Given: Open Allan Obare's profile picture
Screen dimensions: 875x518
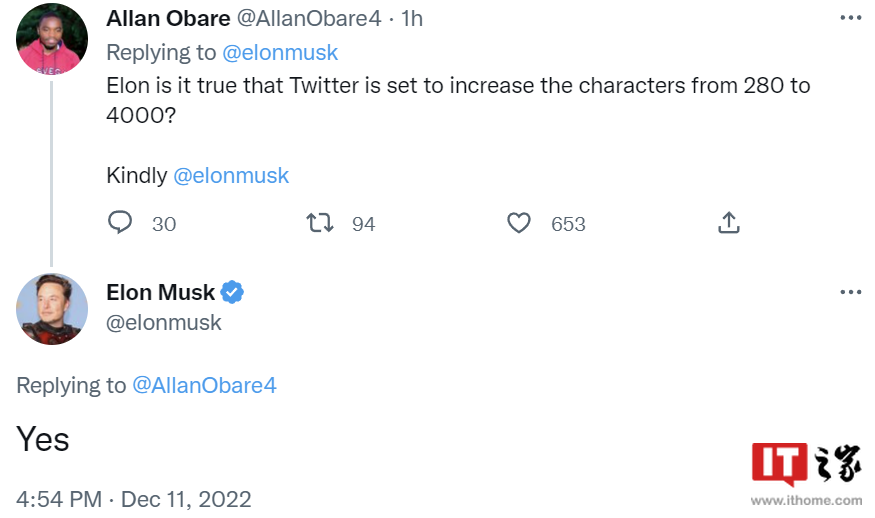Looking at the screenshot, I should (52, 38).
